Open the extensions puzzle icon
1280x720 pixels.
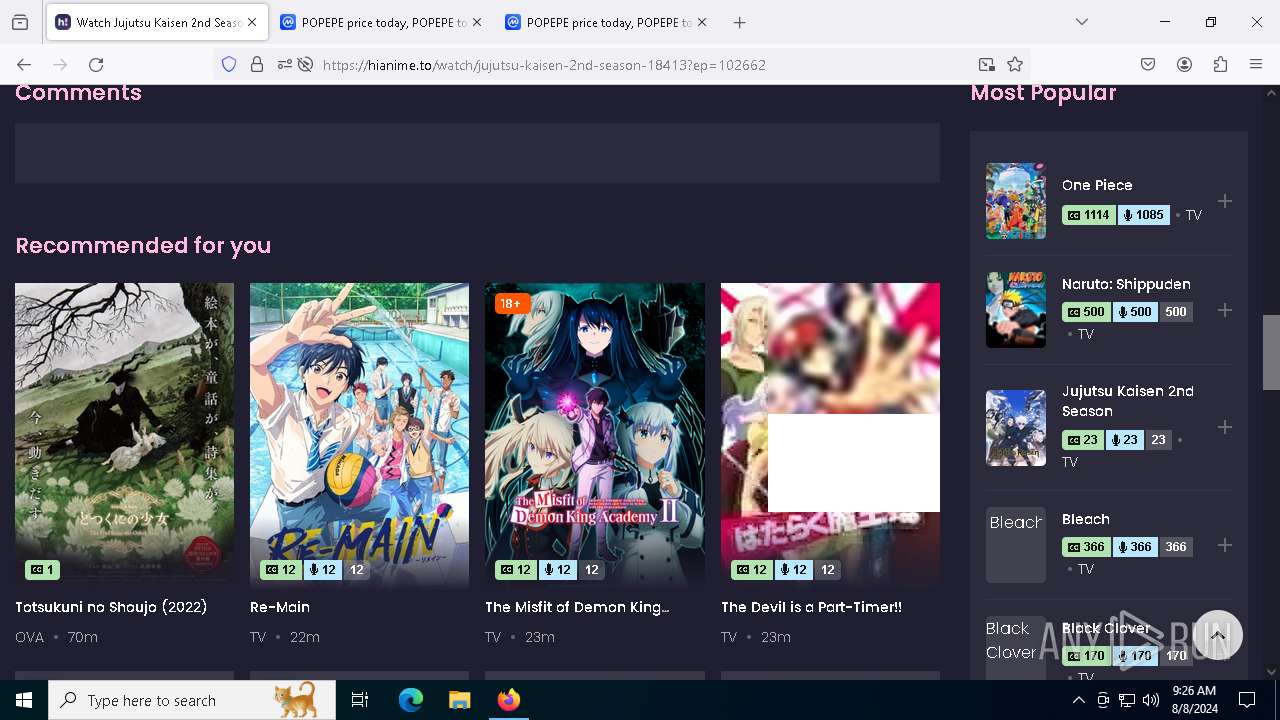(x=1220, y=64)
